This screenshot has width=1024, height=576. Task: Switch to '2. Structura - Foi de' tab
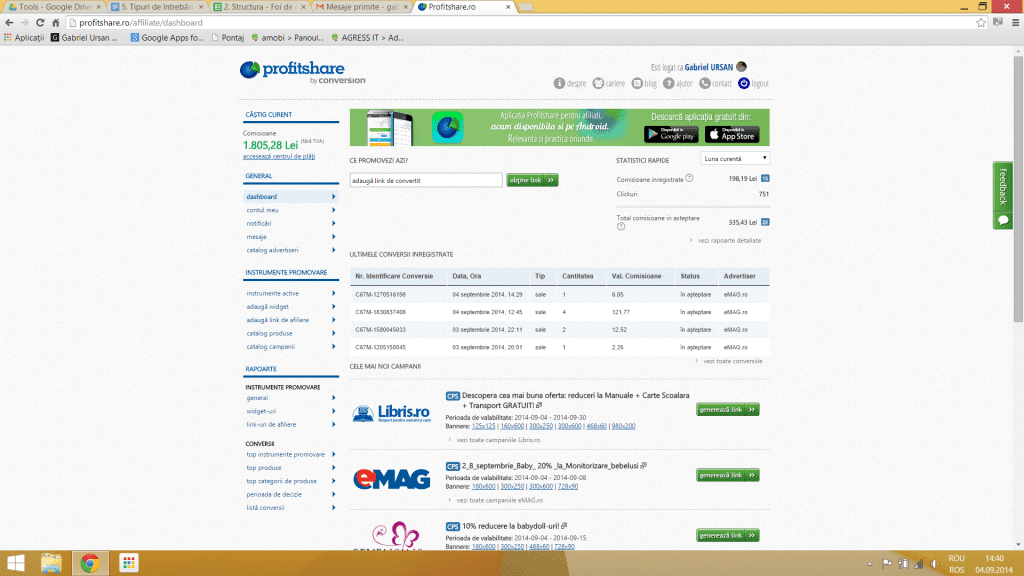tap(260, 7)
